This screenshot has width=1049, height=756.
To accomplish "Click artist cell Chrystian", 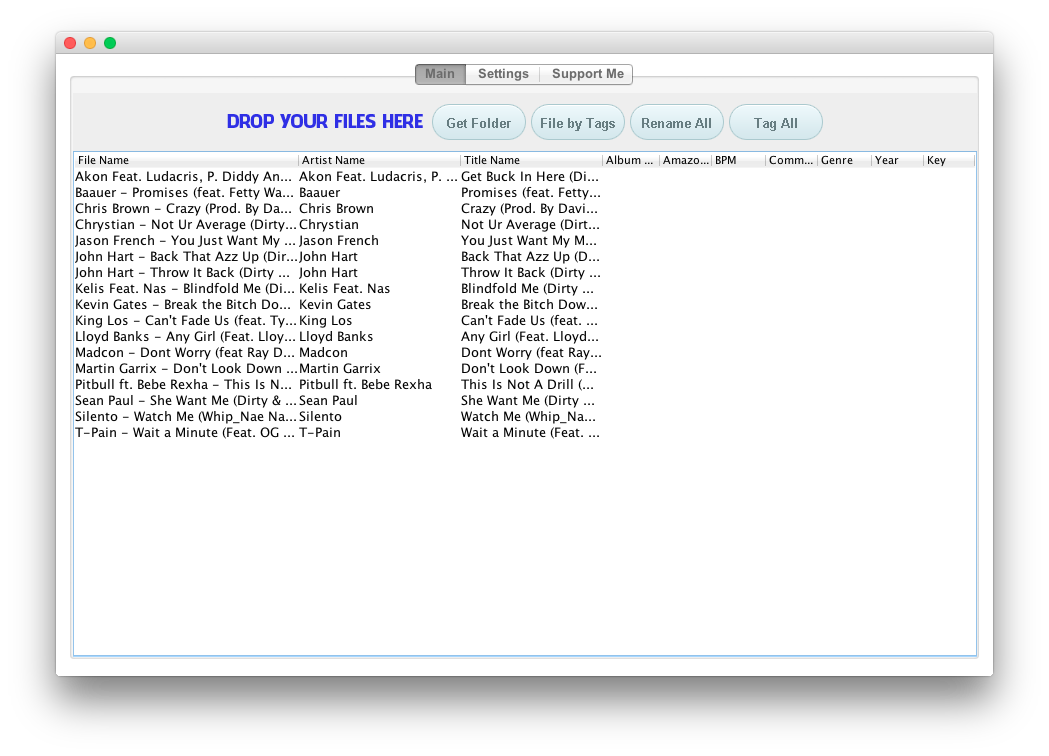I will [379, 225].
